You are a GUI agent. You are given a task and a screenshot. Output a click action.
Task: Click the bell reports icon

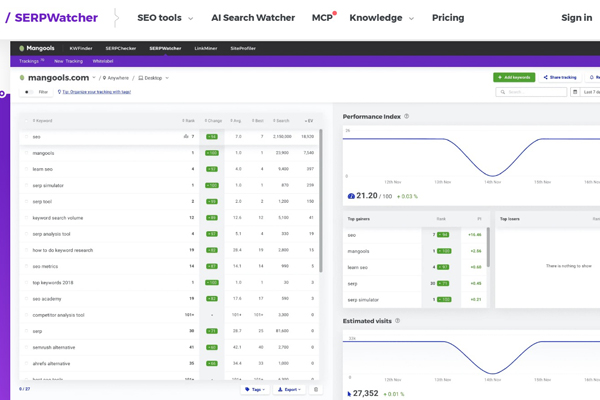point(592,77)
